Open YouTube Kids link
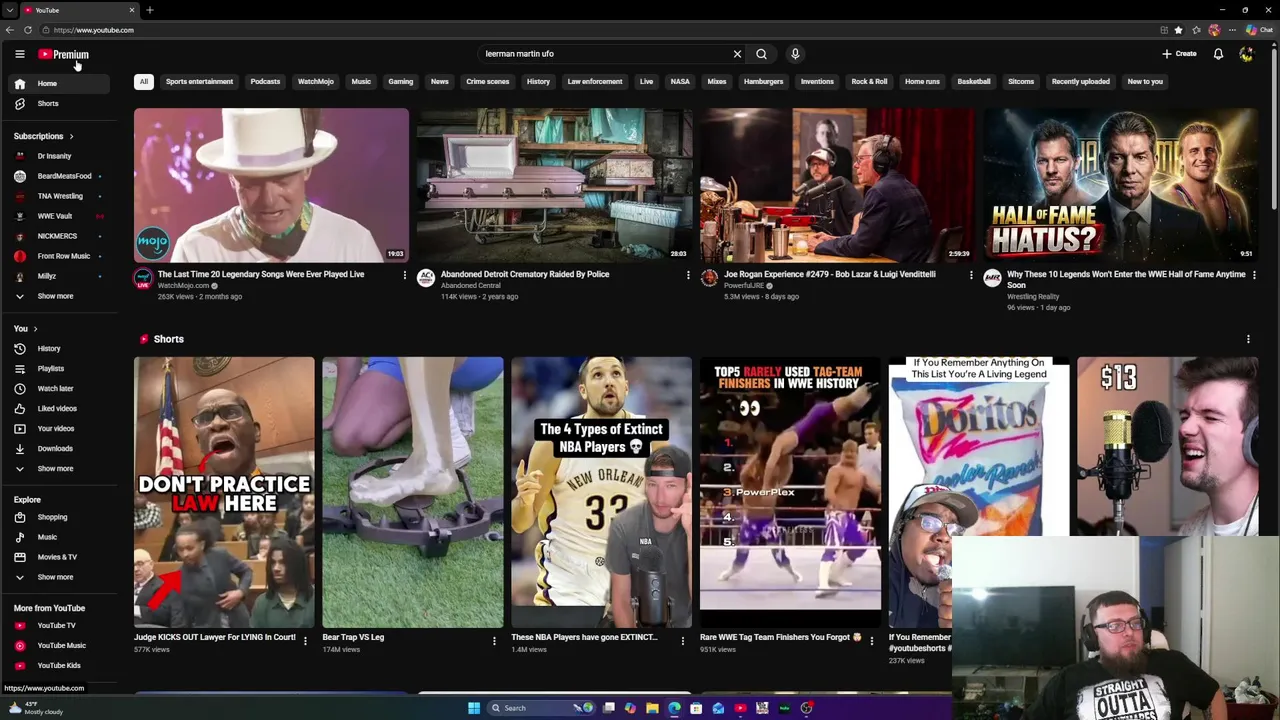This screenshot has width=1280, height=720. [x=59, y=665]
